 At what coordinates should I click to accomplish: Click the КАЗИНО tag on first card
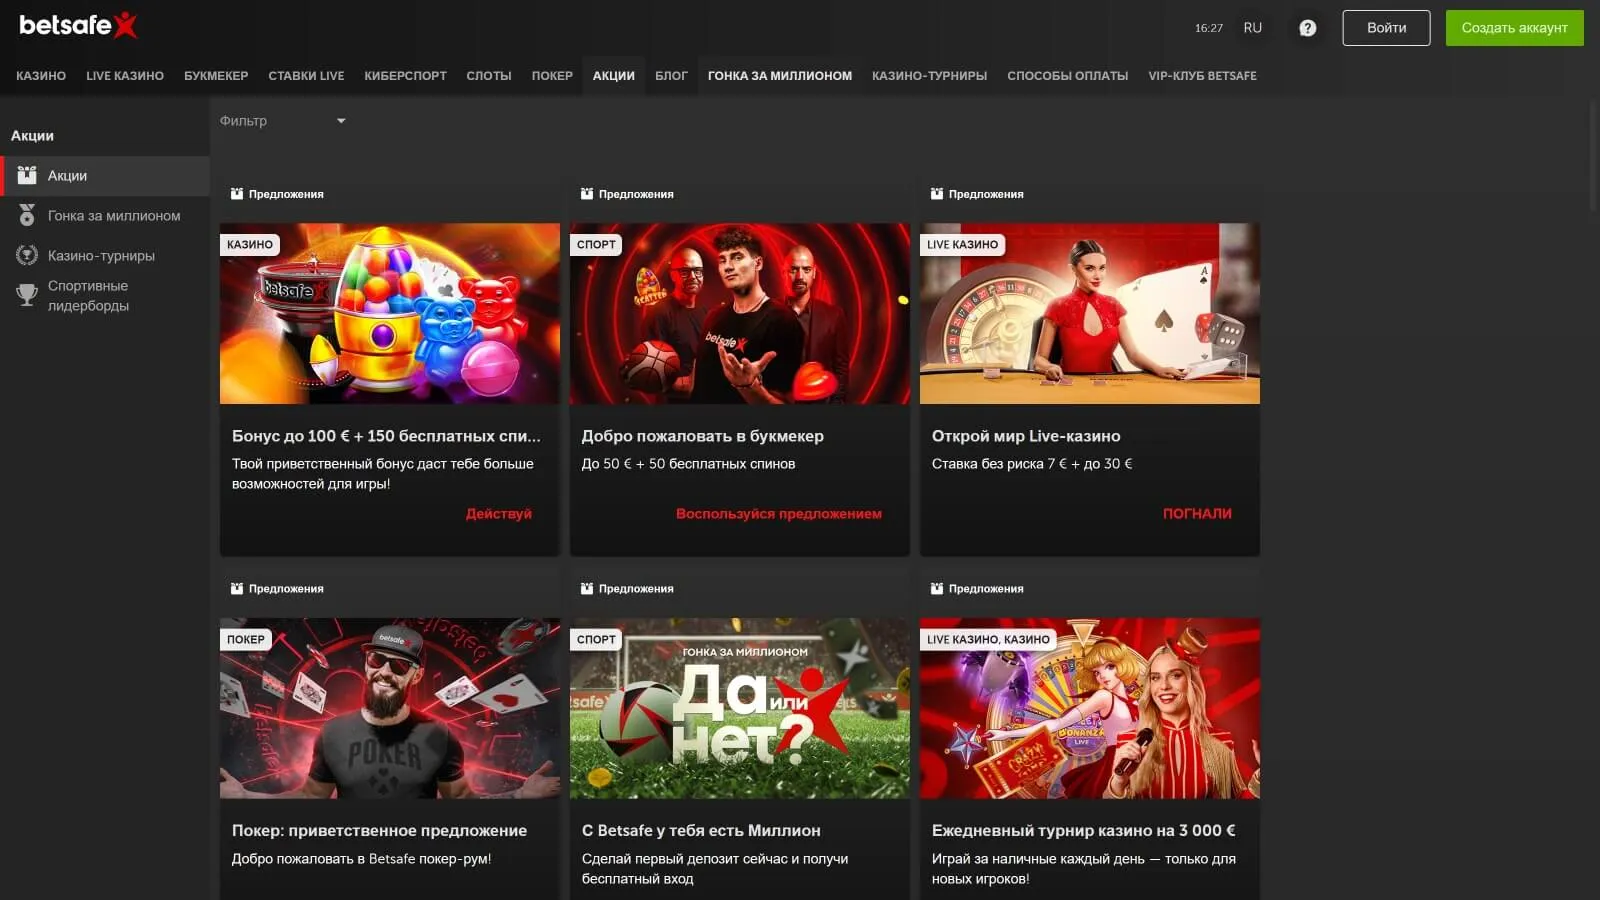pos(250,245)
